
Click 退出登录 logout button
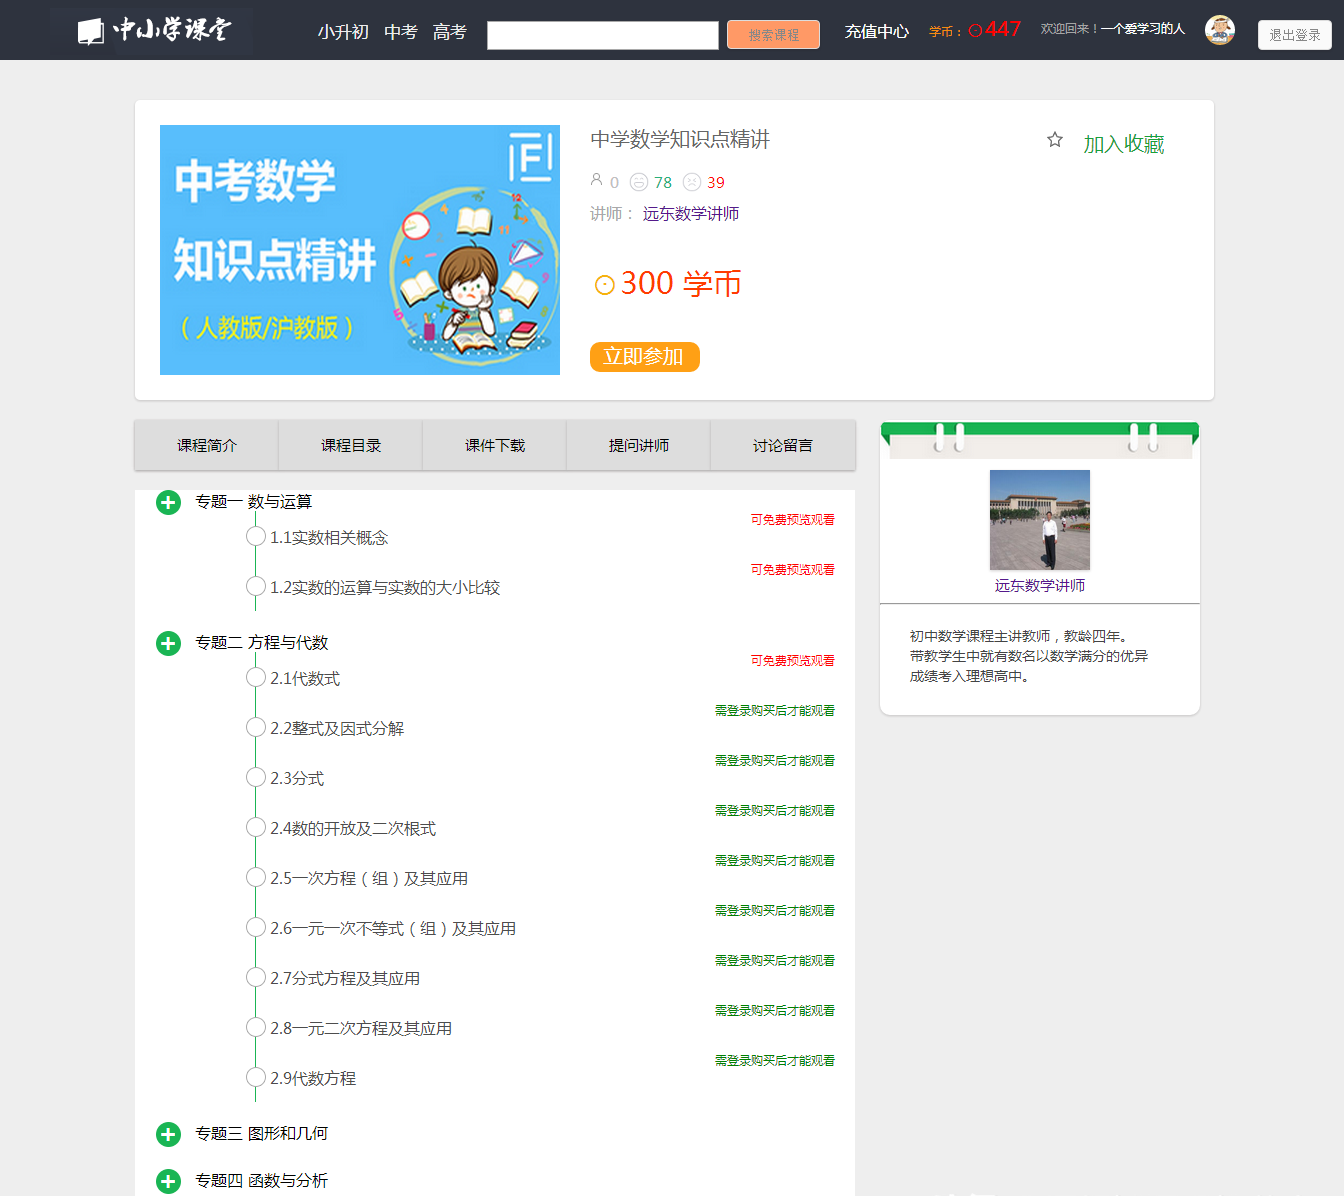coord(1295,35)
